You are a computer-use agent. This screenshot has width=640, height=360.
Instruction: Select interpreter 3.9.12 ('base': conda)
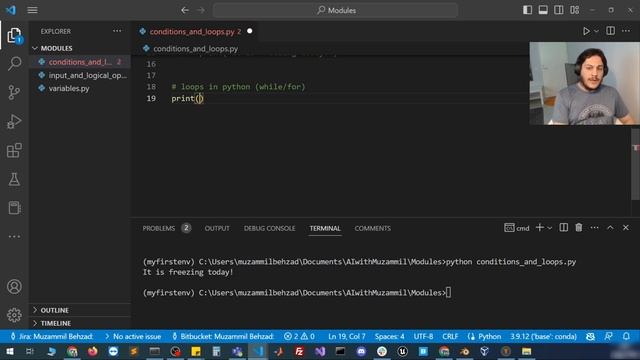point(543,337)
